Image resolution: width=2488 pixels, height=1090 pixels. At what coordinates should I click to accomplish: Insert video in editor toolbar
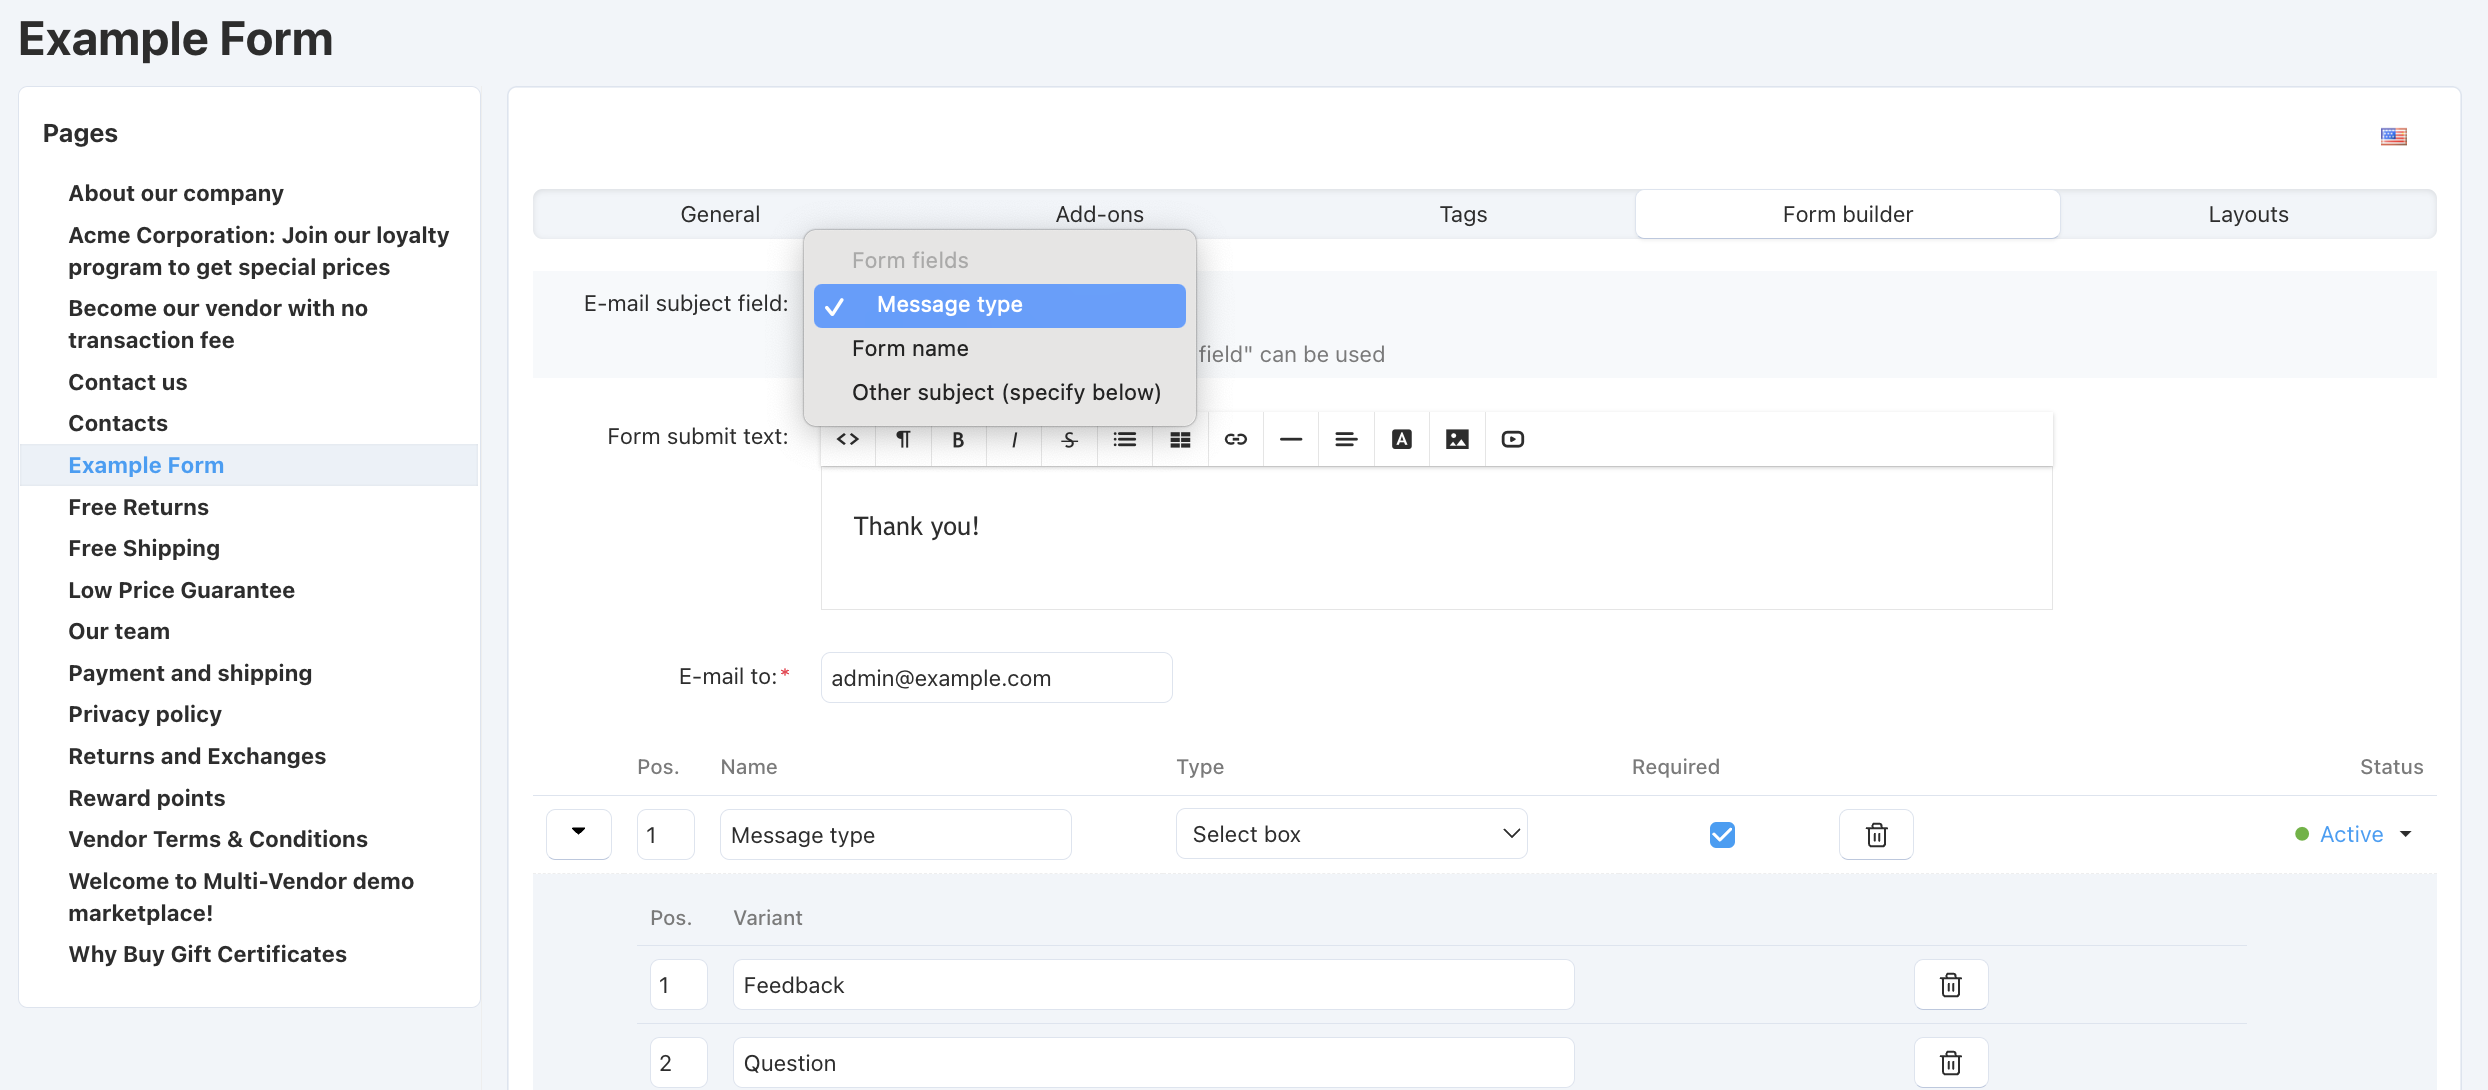coord(1513,439)
